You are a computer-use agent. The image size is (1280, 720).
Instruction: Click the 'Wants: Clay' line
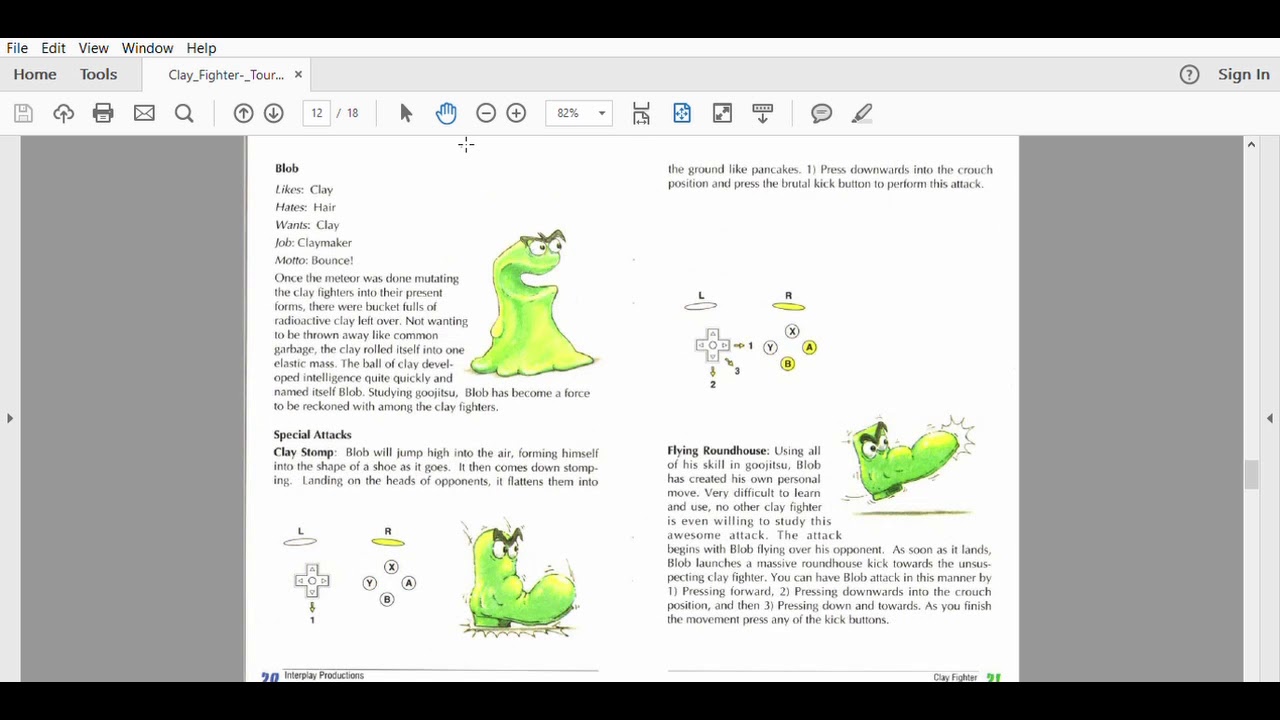point(307,225)
